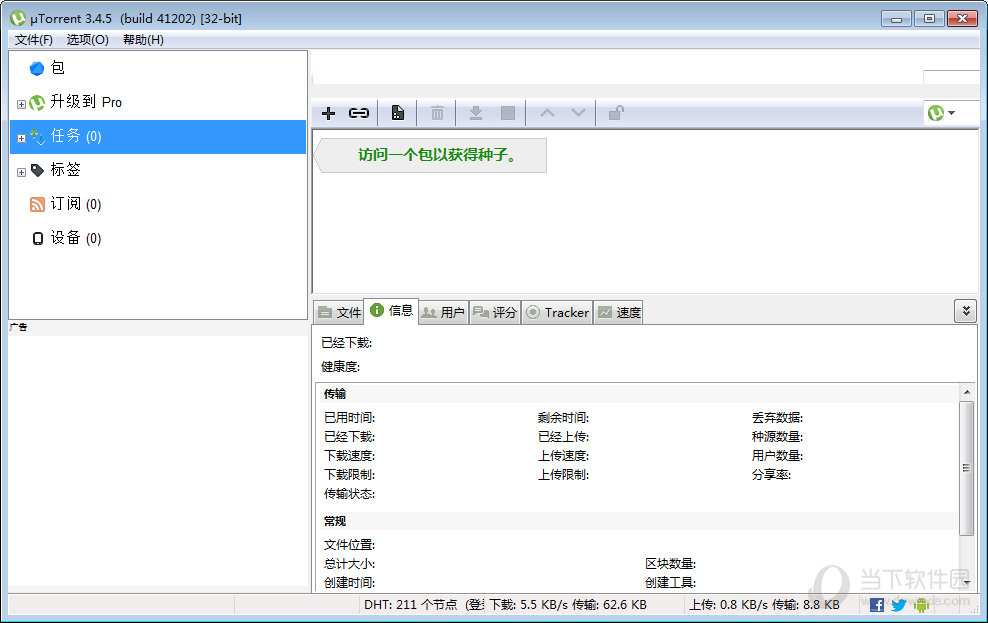Switch to the 用户 tab
This screenshot has height=623, width=988.
pos(443,312)
